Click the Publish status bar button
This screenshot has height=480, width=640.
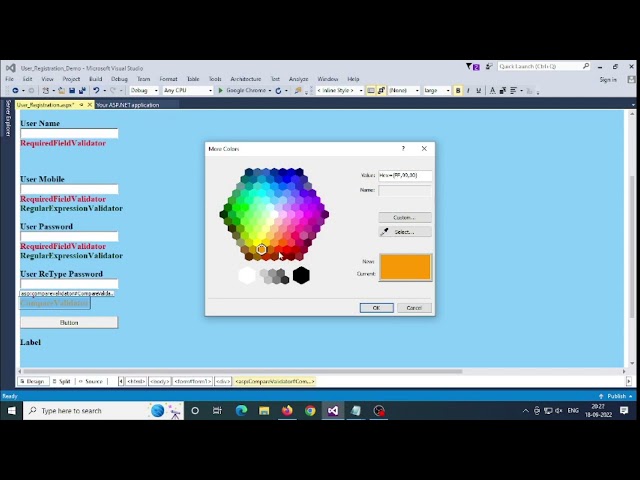click(616, 396)
